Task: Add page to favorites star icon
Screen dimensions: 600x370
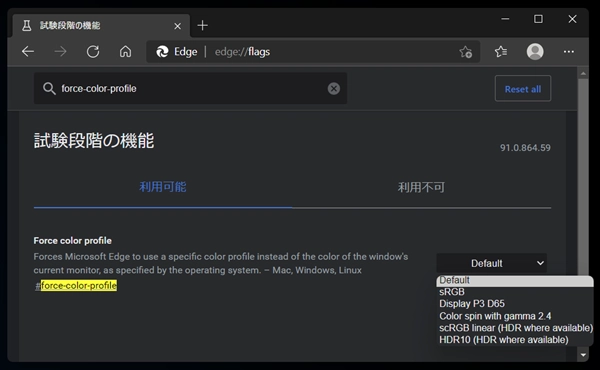Action: pos(466,52)
